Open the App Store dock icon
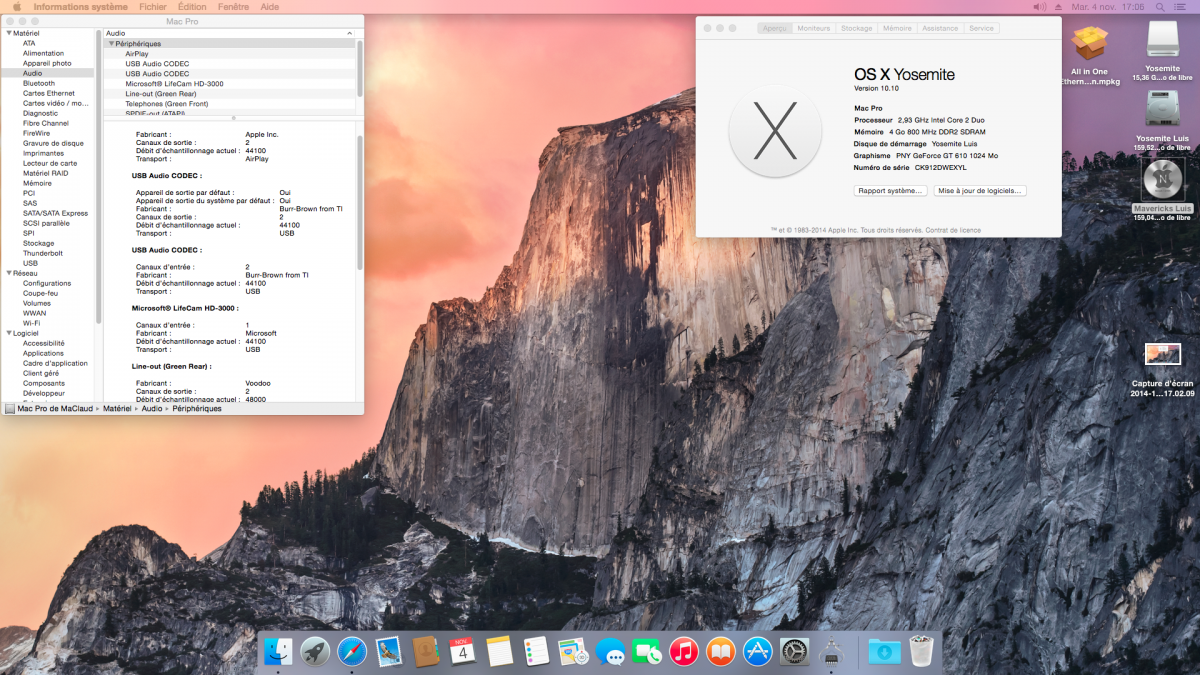This screenshot has height=675, width=1200. pyautogui.click(x=757, y=651)
